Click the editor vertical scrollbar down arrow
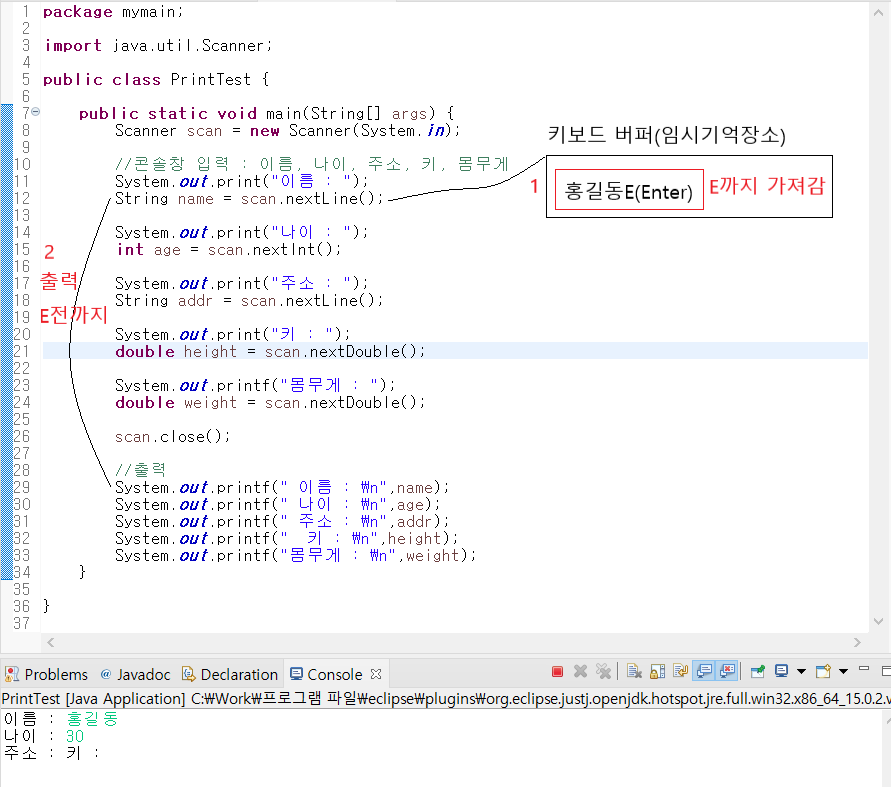 tap(878, 622)
